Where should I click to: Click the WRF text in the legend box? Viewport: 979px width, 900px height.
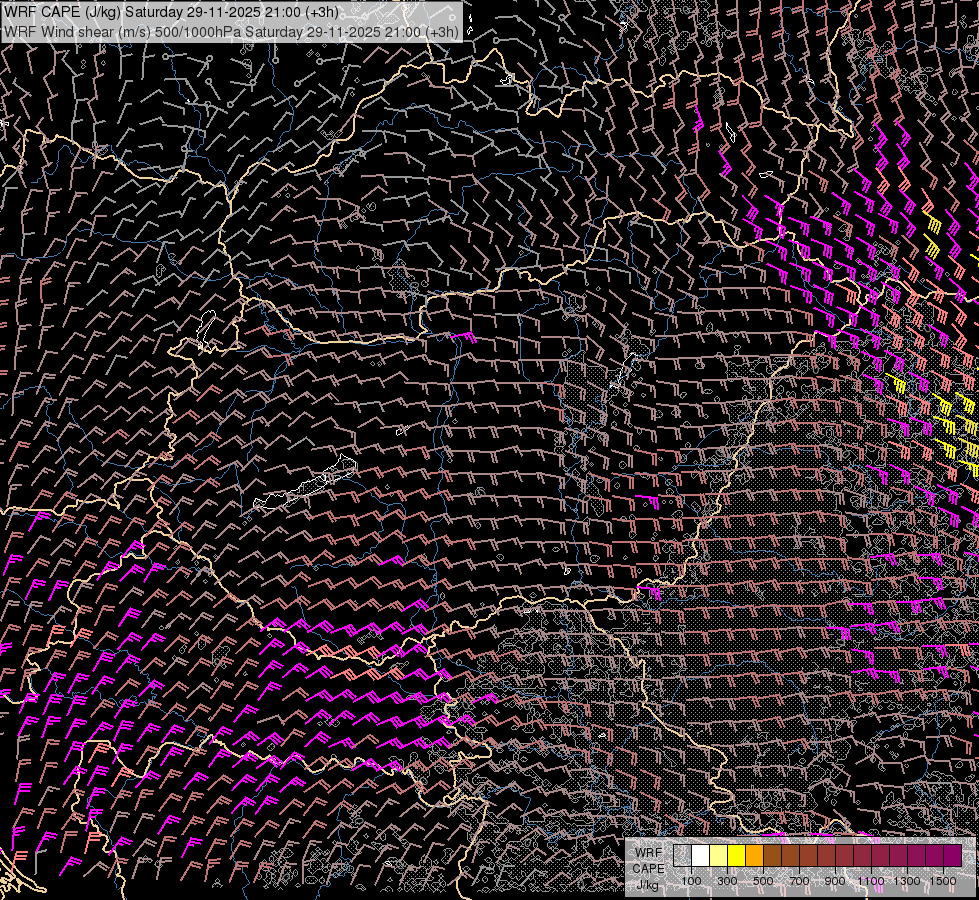[x=648, y=852]
